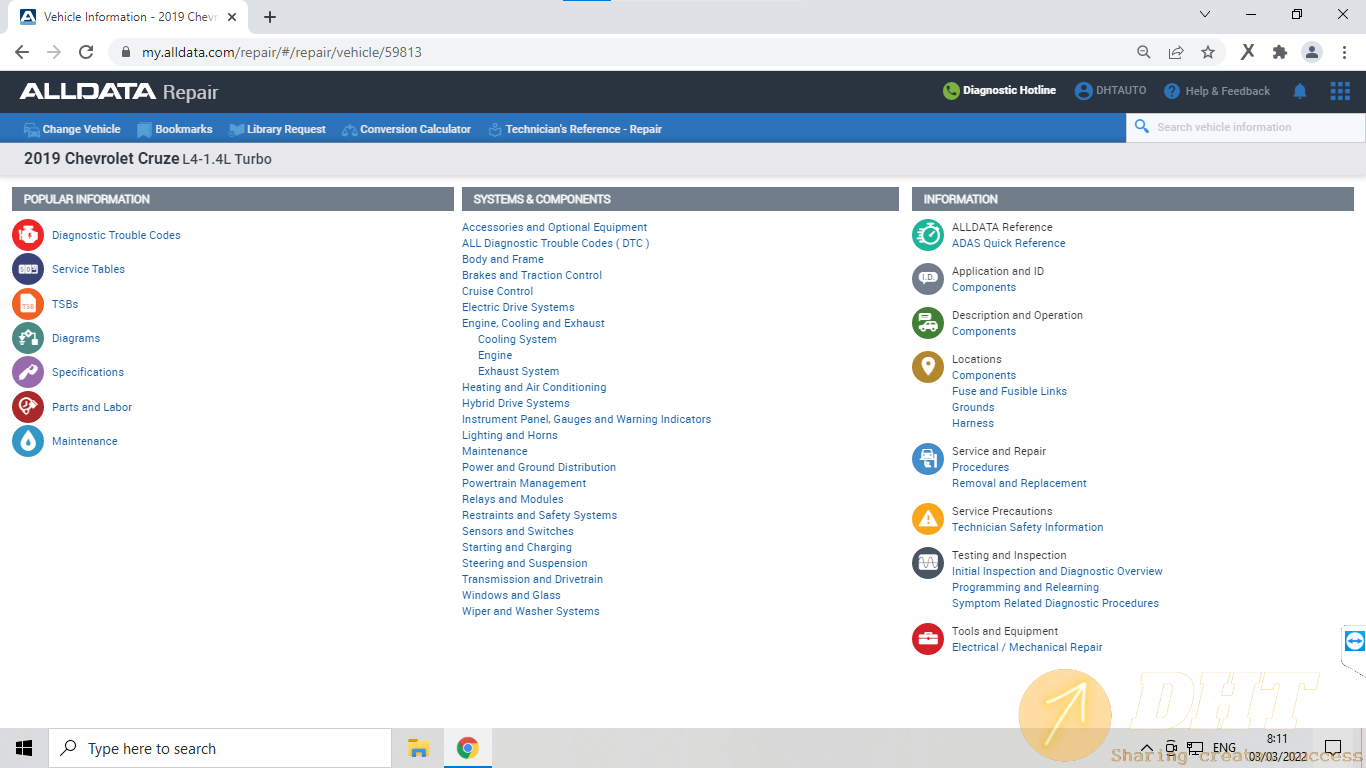Click the ENG language indicator in tray
The height and width of the screenshot is (768, 1366).
[x=1224, y=748]
